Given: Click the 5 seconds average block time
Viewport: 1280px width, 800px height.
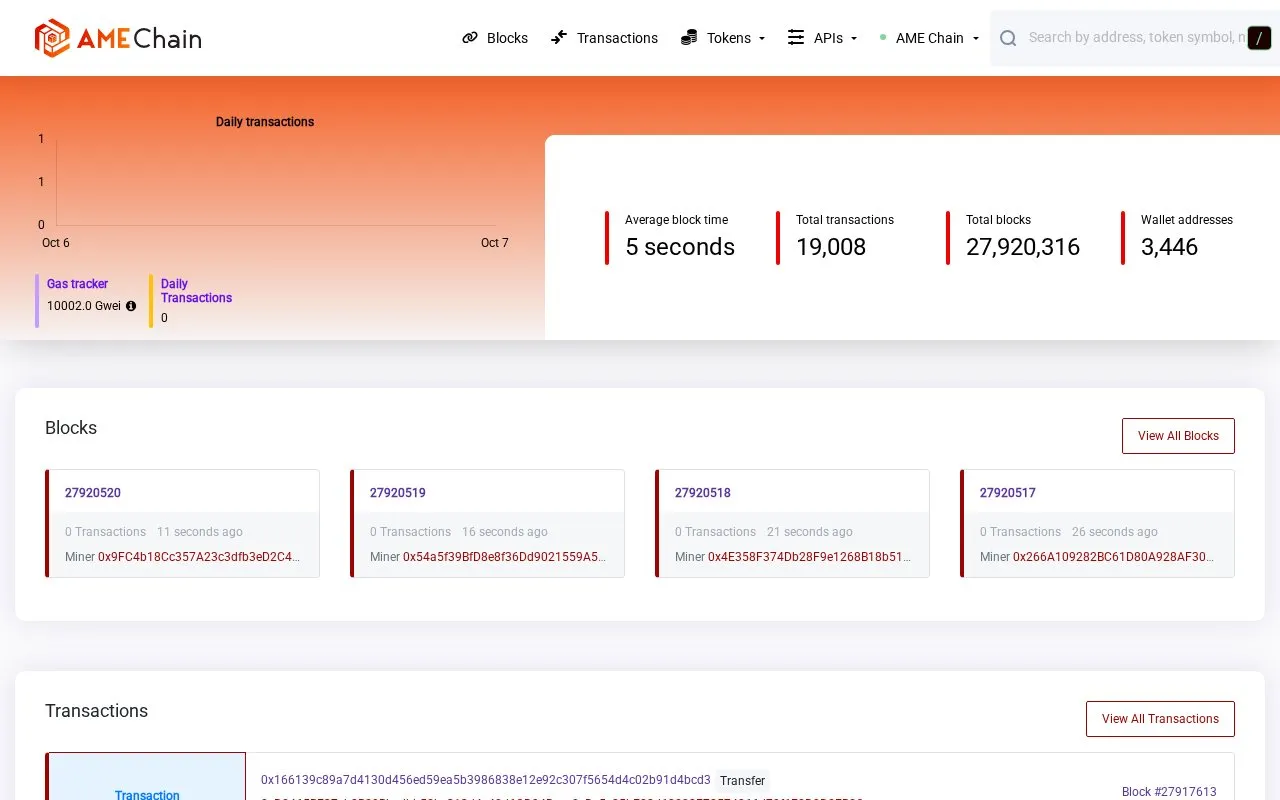Looking at the screenshot, I should pyautogui.click(x=680, y=247).
